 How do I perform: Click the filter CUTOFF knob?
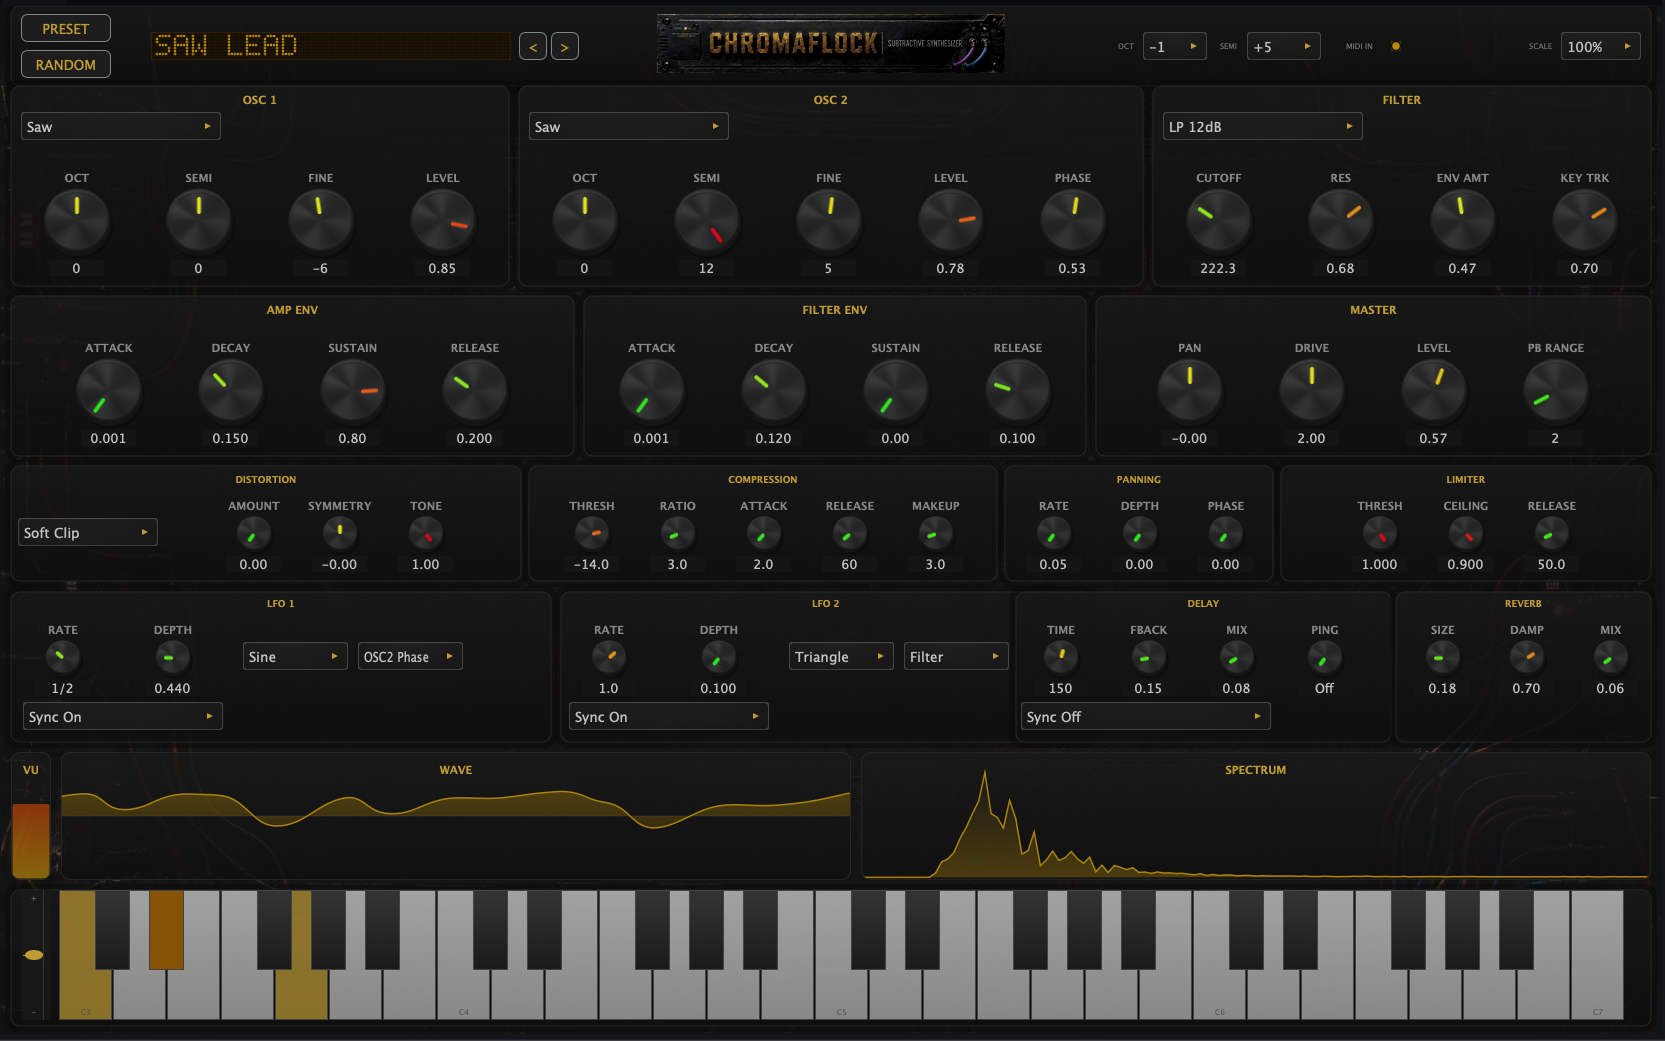(1219, 220)
